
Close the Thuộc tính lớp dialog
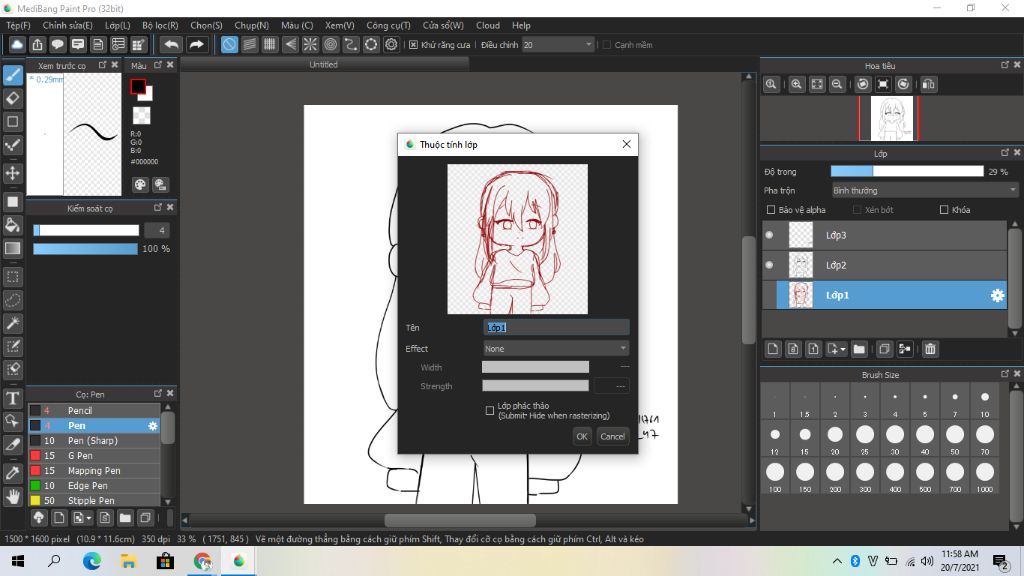626,144
